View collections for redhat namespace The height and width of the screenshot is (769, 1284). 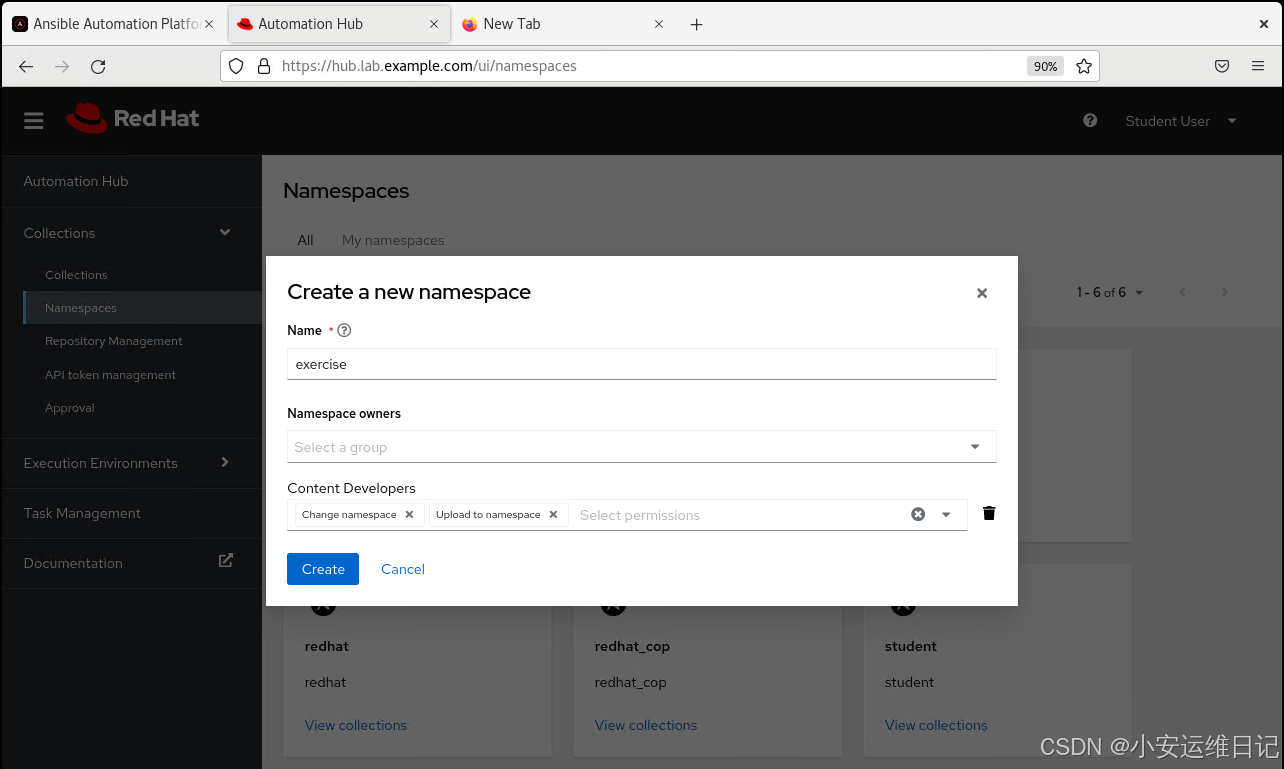point(356,725)
